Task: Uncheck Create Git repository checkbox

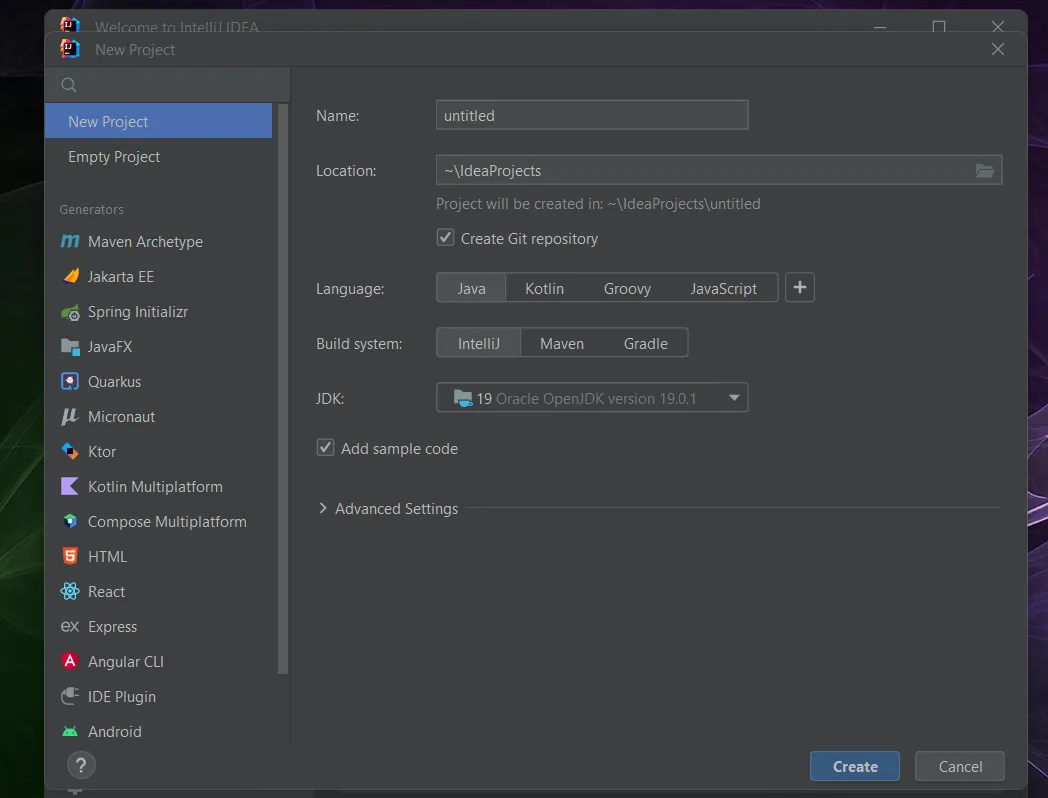Action: click(446, 239)
